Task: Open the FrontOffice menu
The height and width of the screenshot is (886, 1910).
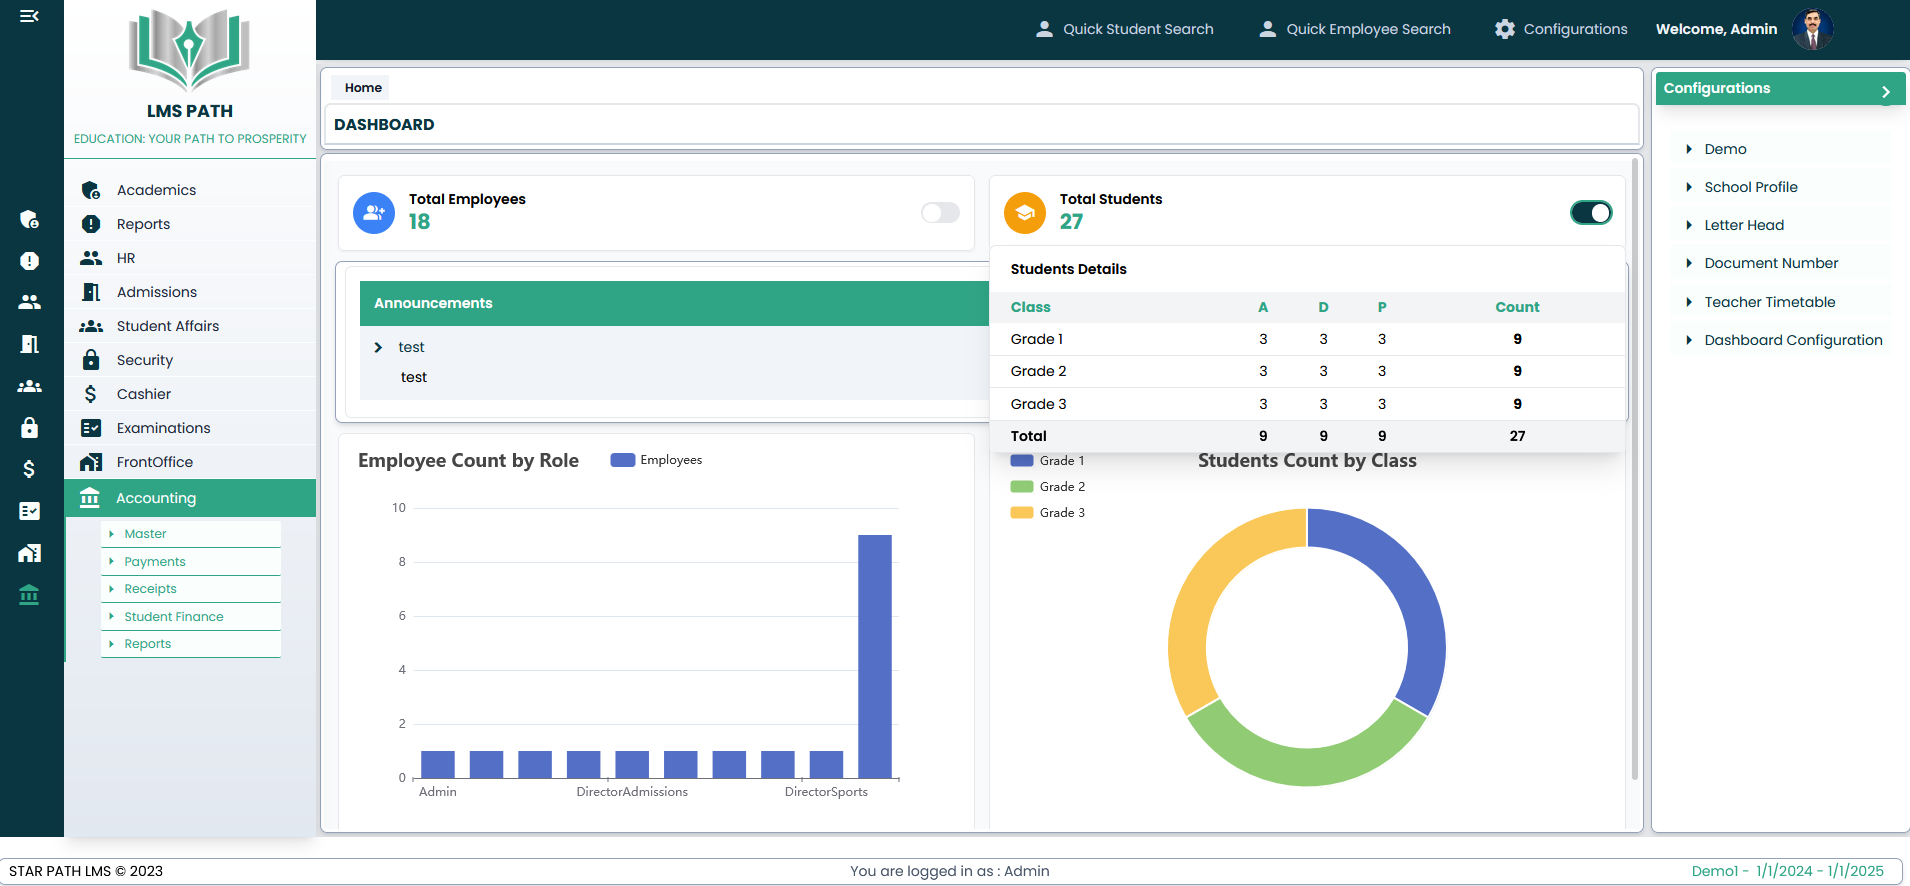Action: point(190,462)
